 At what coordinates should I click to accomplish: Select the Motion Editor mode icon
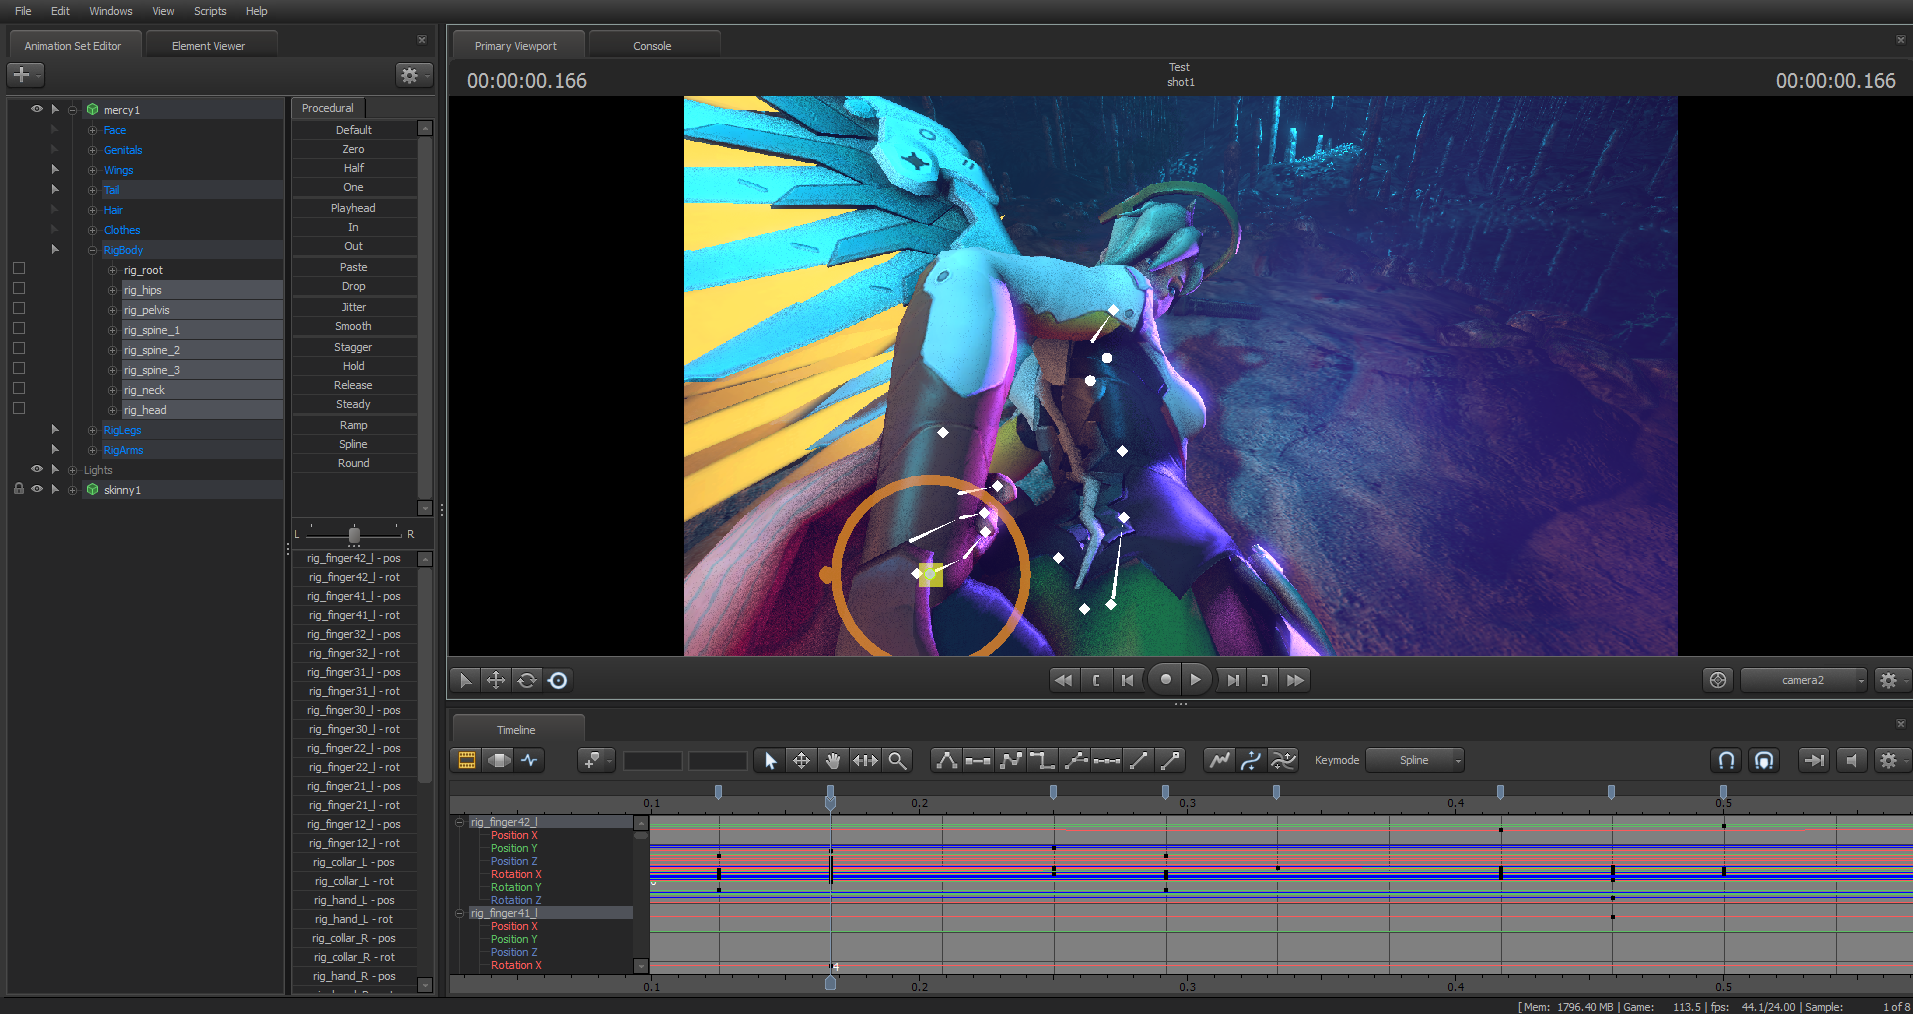(498, 761)
